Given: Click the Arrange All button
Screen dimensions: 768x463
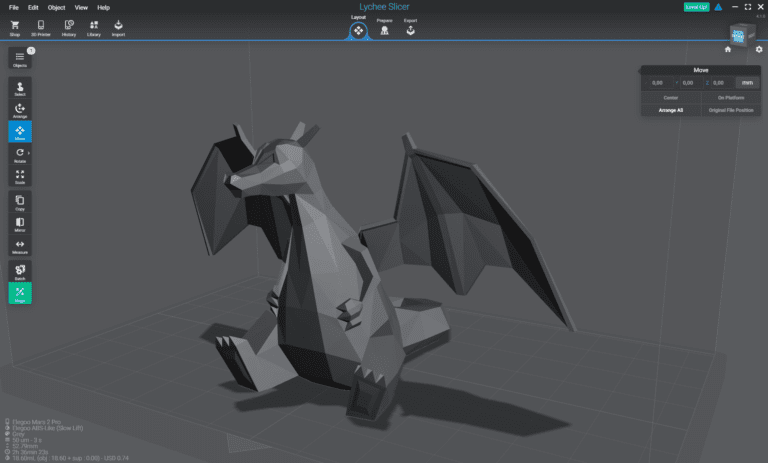Looking at the screenshot, I should pos(671,110).
